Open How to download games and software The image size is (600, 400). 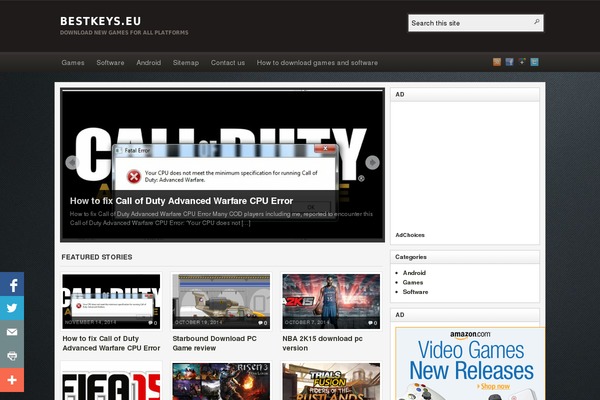[317, 62]
